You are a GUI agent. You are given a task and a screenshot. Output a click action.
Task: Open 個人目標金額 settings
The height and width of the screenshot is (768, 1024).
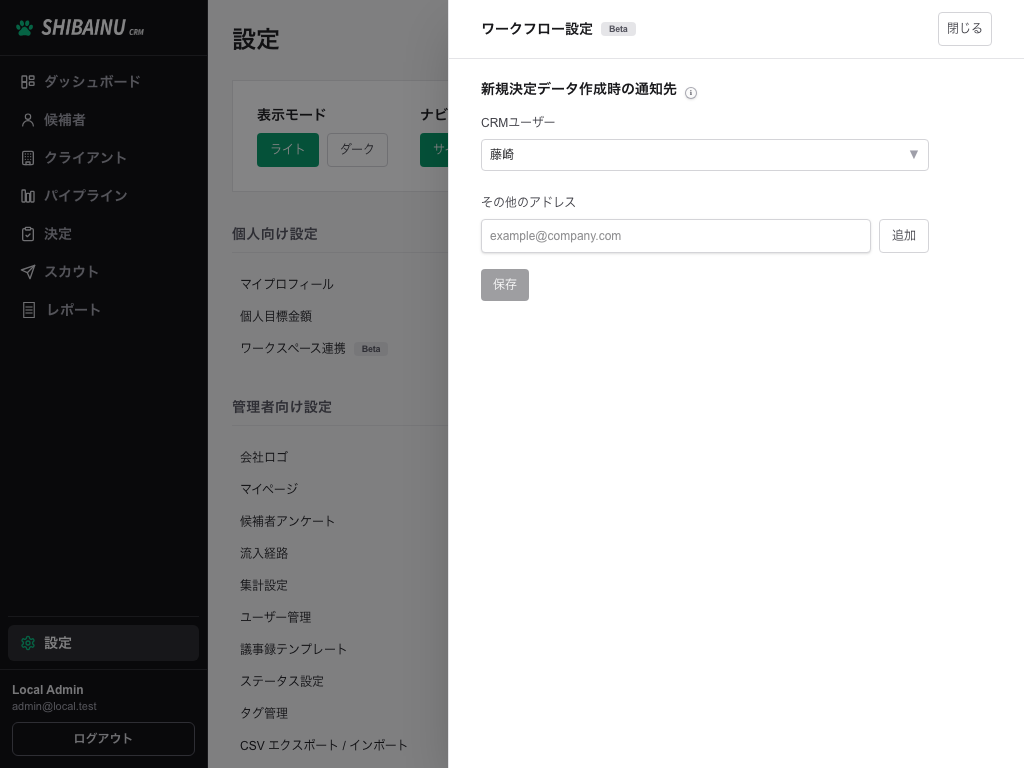276,316
